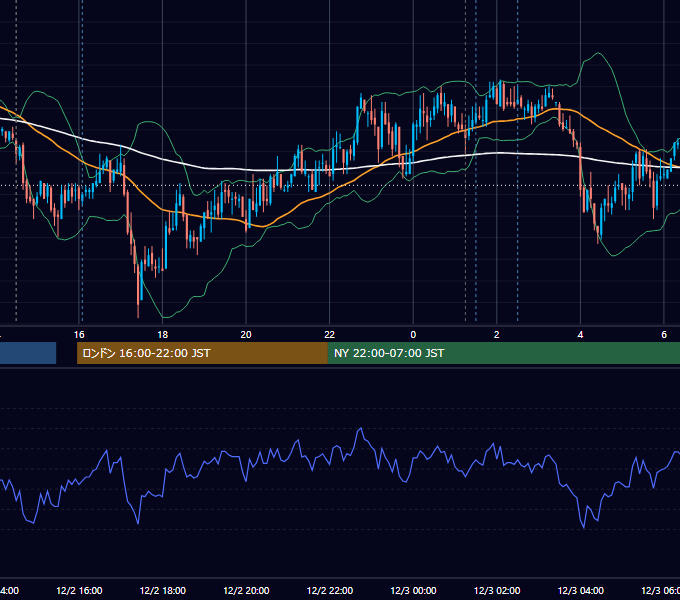Click the 2 hour label on the price chart axis
The height and width of the screenshot is (600, 680).
pos(497,335)
